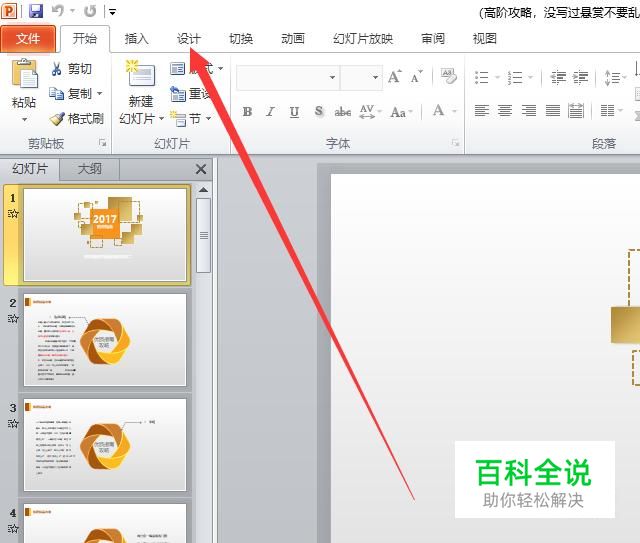This screenshot has height=543, width=640.
Task: Click the font color A button
Action: [438, 111]
